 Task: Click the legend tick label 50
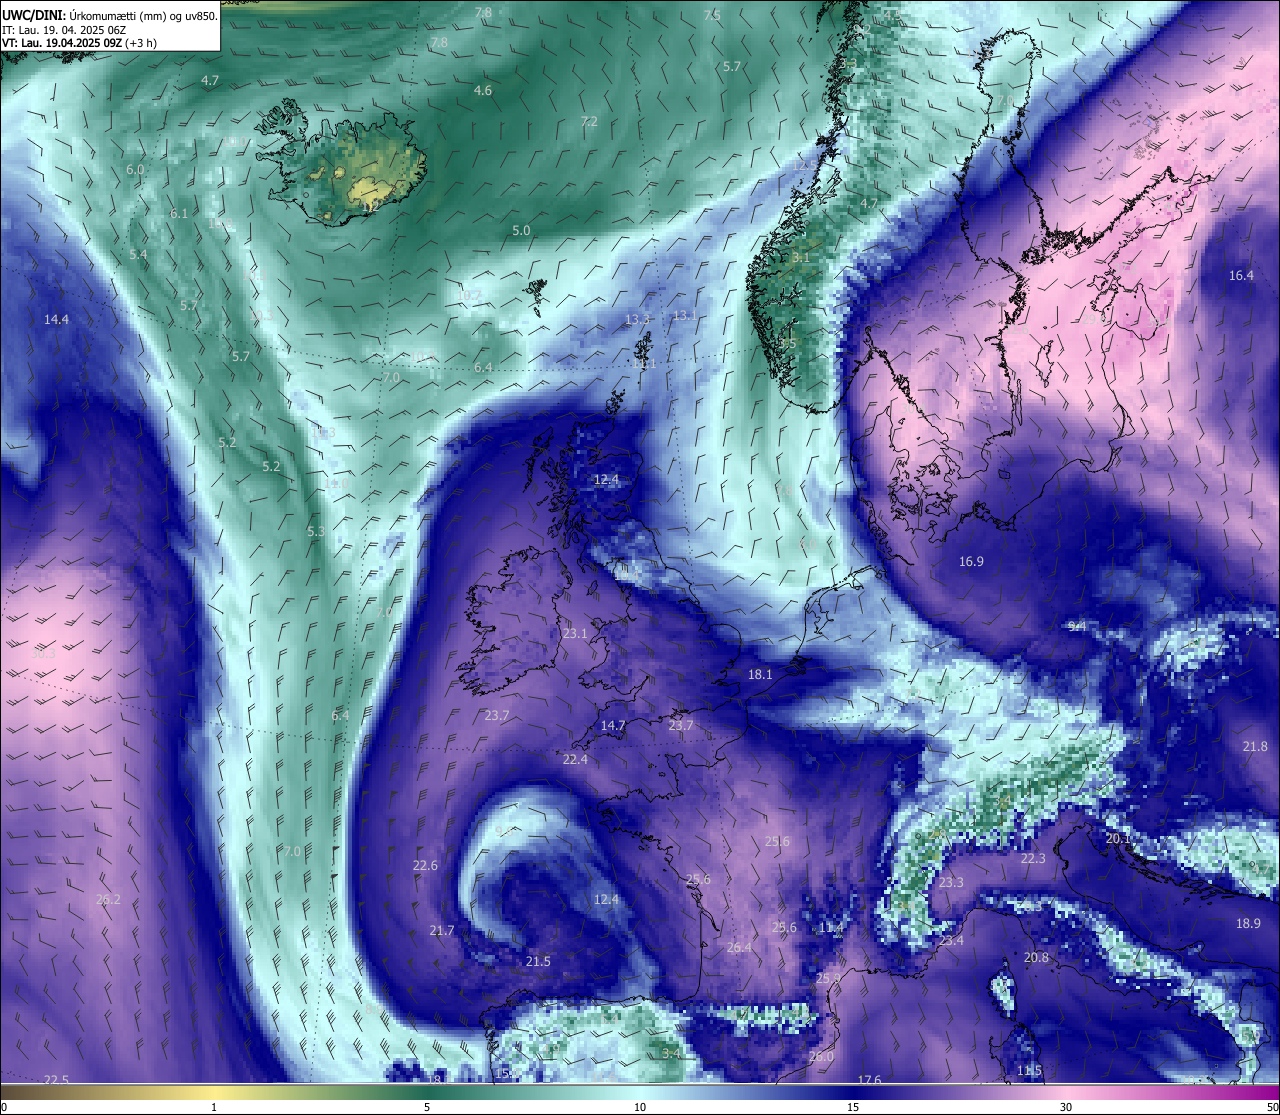[x=1272, y=1107]
